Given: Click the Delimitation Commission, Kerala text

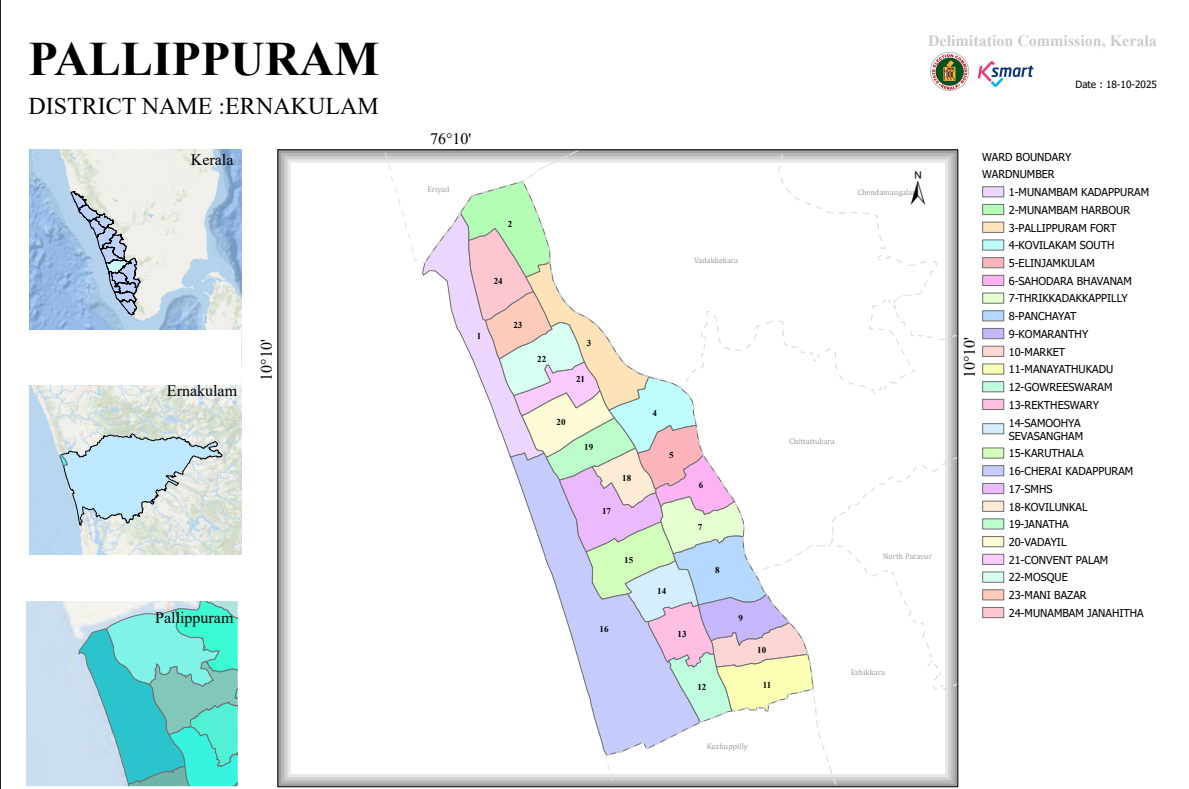Looking at the screenshot, I should 1042,41.
